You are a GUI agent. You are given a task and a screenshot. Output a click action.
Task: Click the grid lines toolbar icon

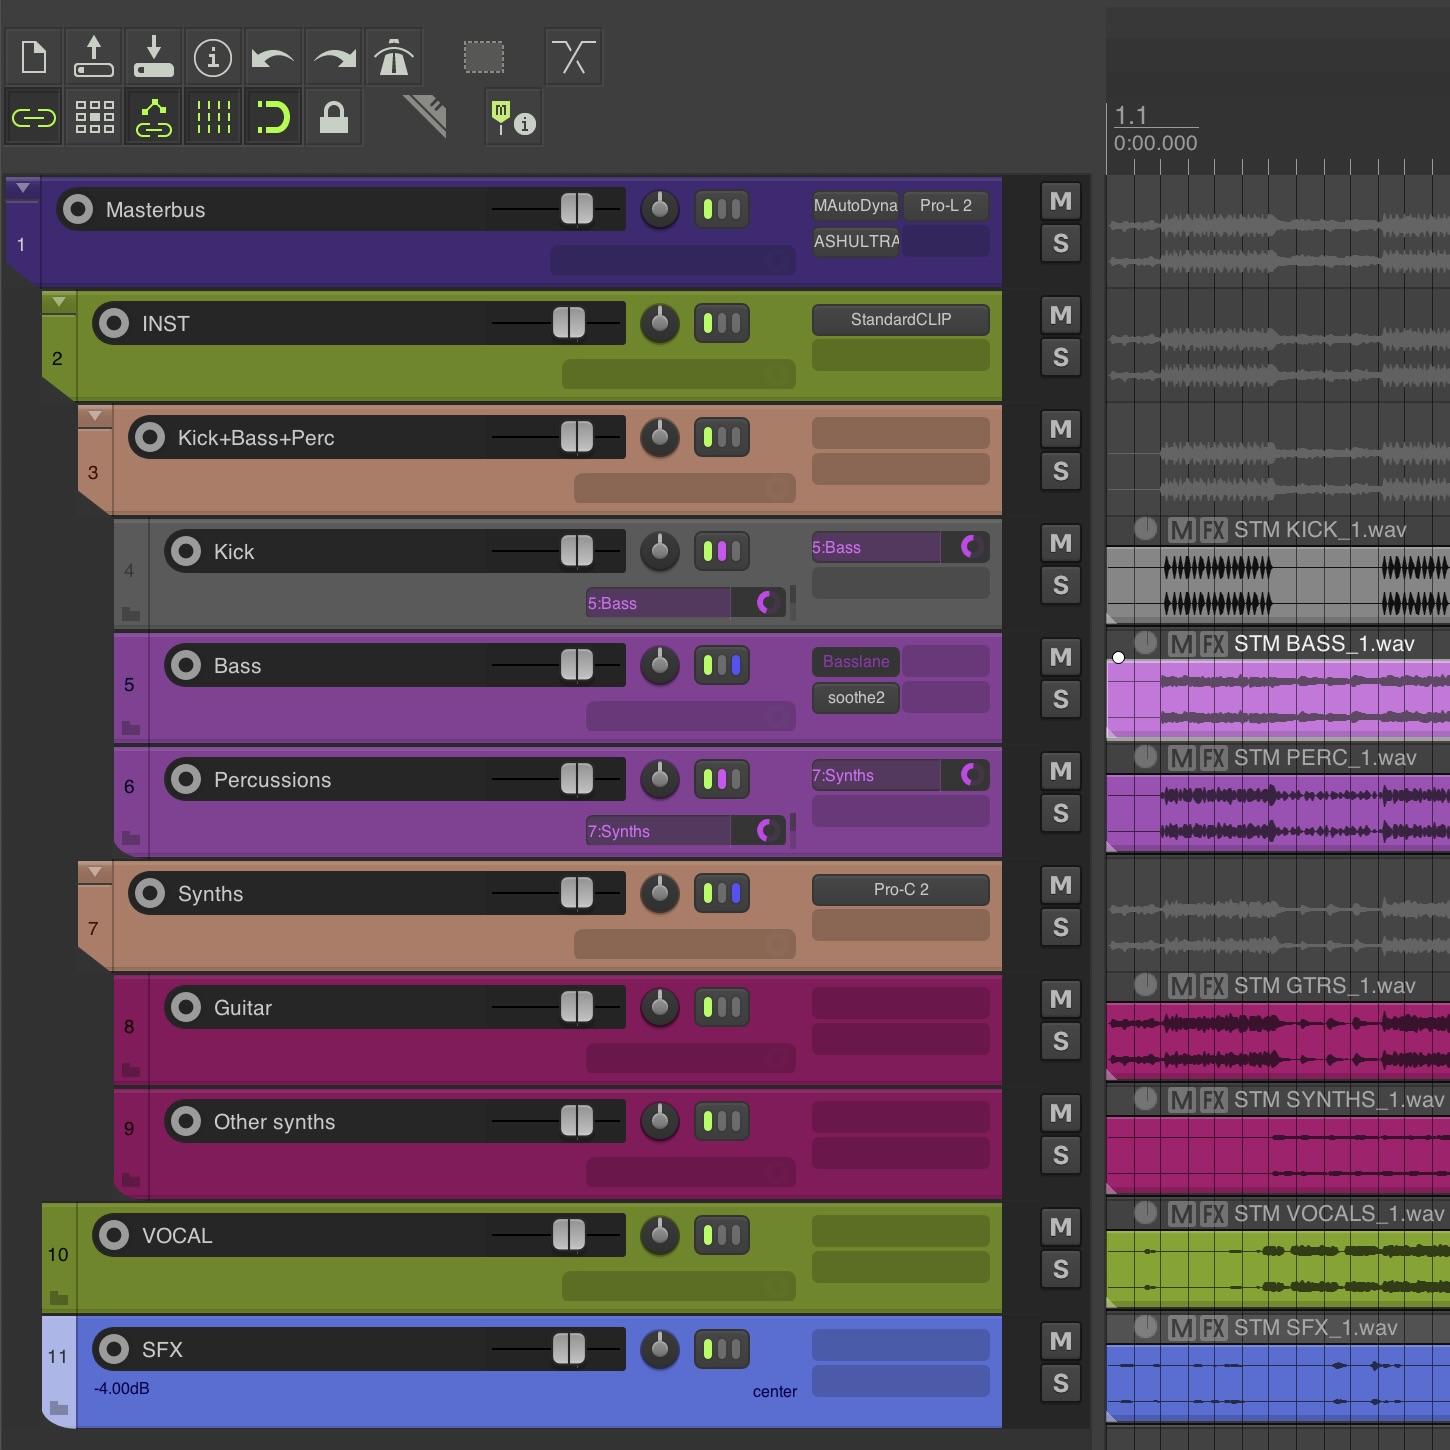[213, 117]
